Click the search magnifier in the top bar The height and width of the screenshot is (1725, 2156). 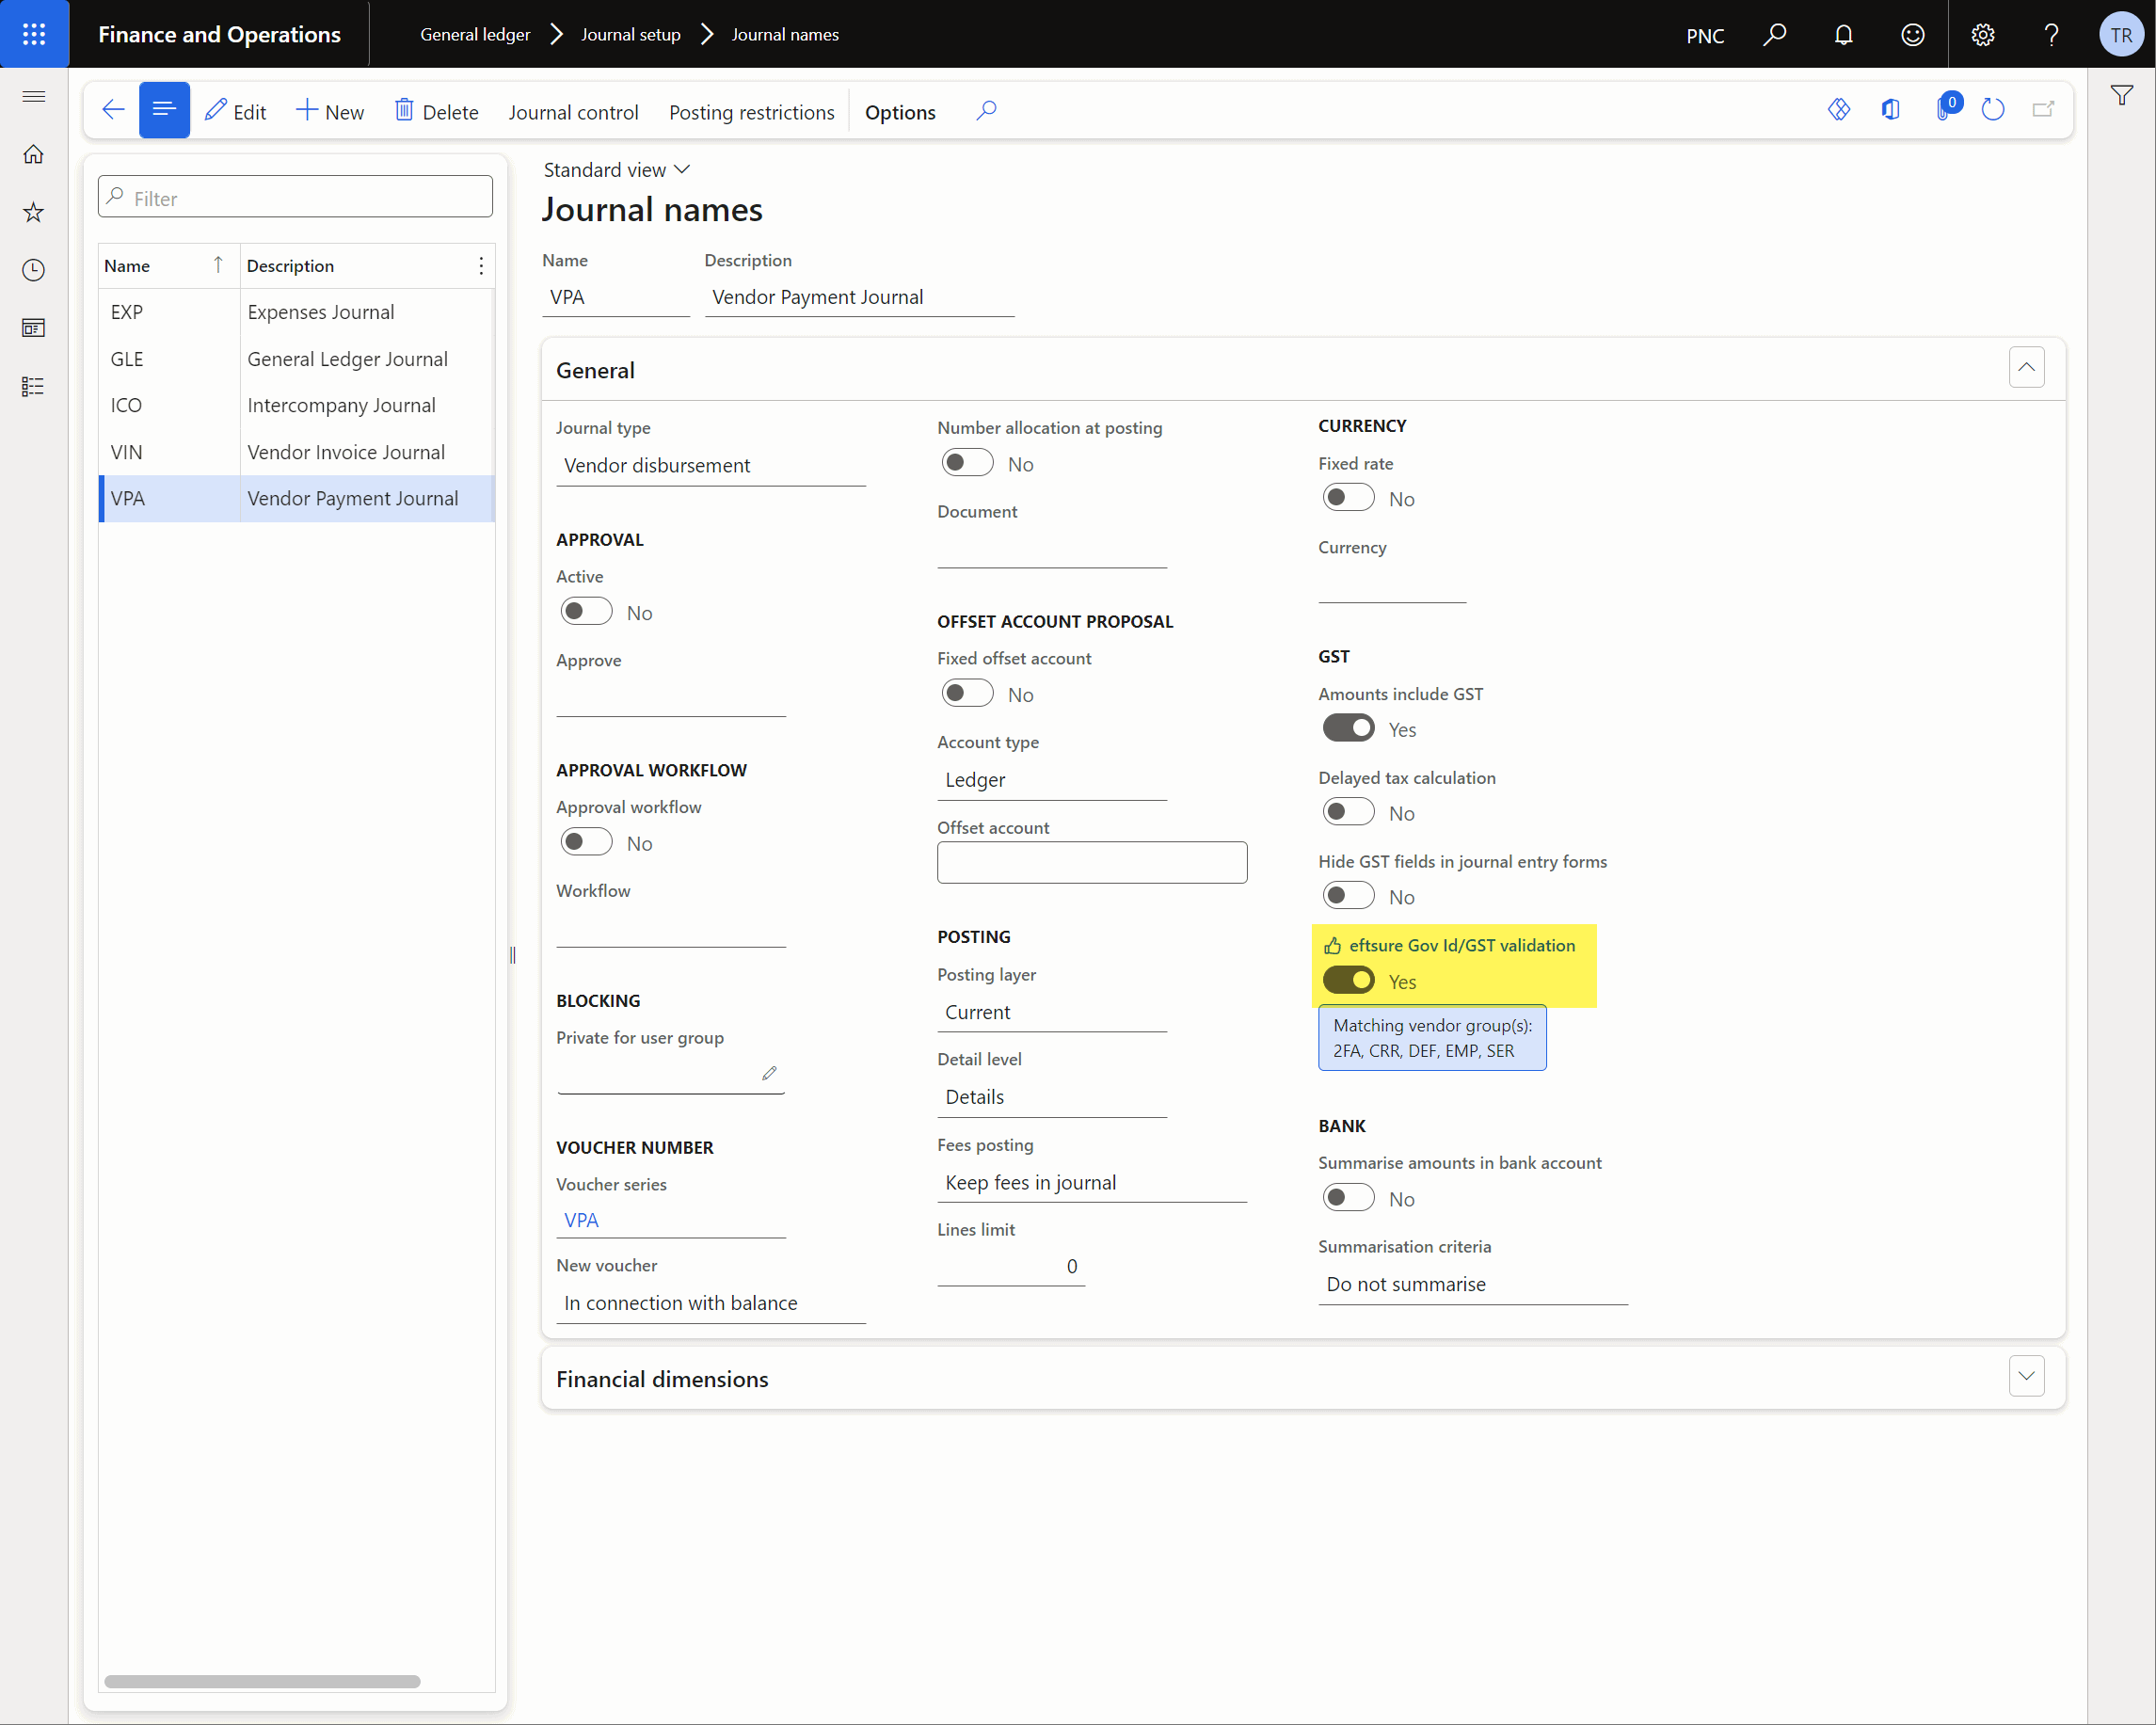[1775, 35]
